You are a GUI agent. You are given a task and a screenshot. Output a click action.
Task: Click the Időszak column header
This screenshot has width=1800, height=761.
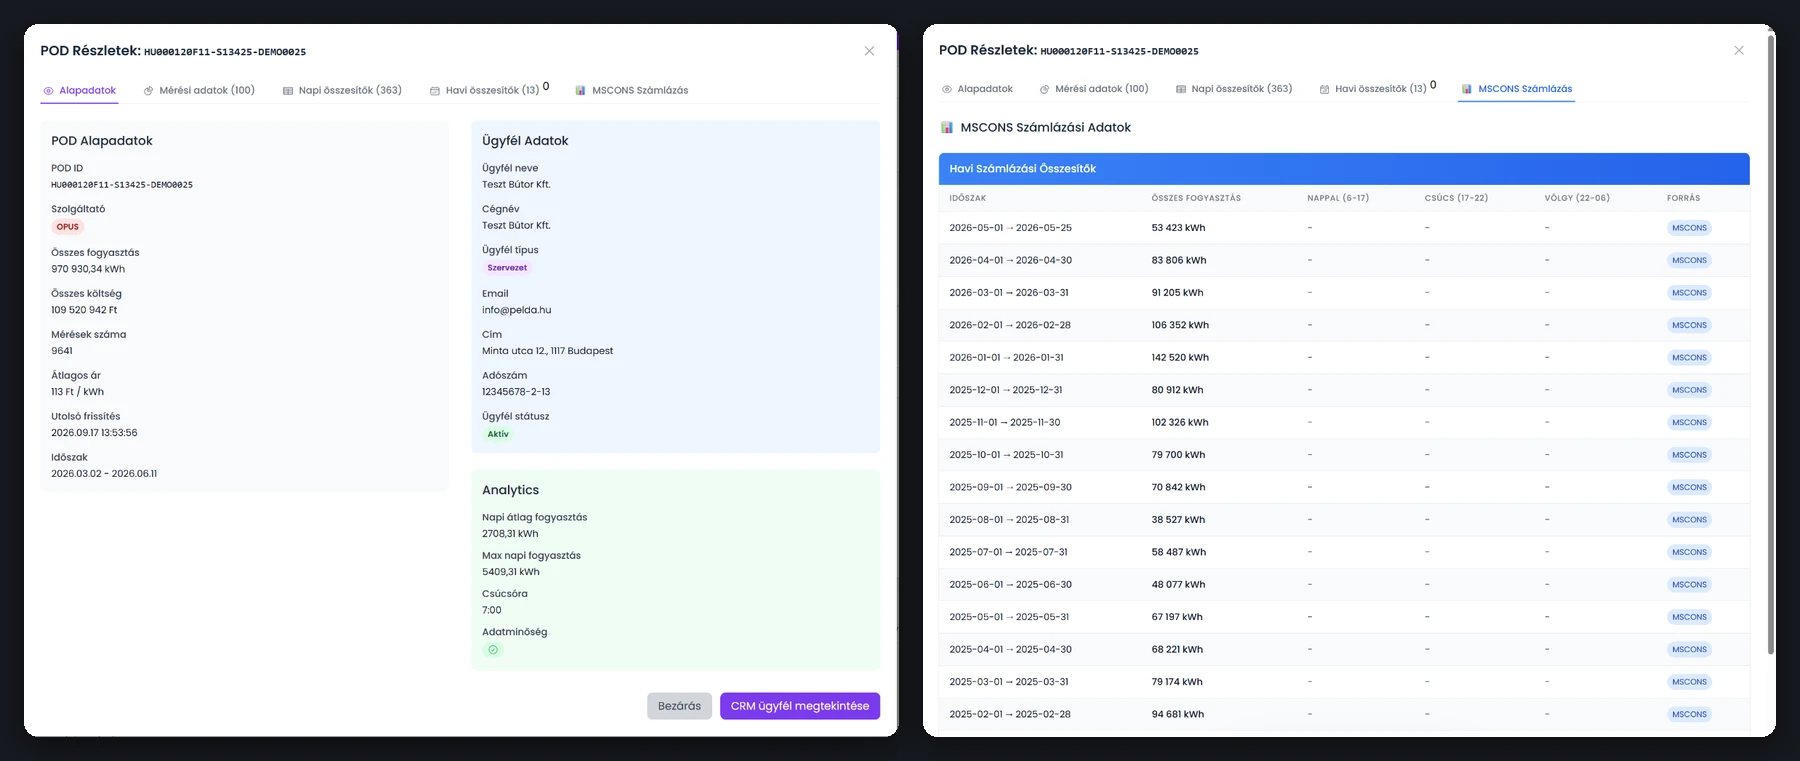[x=968, y=198]
